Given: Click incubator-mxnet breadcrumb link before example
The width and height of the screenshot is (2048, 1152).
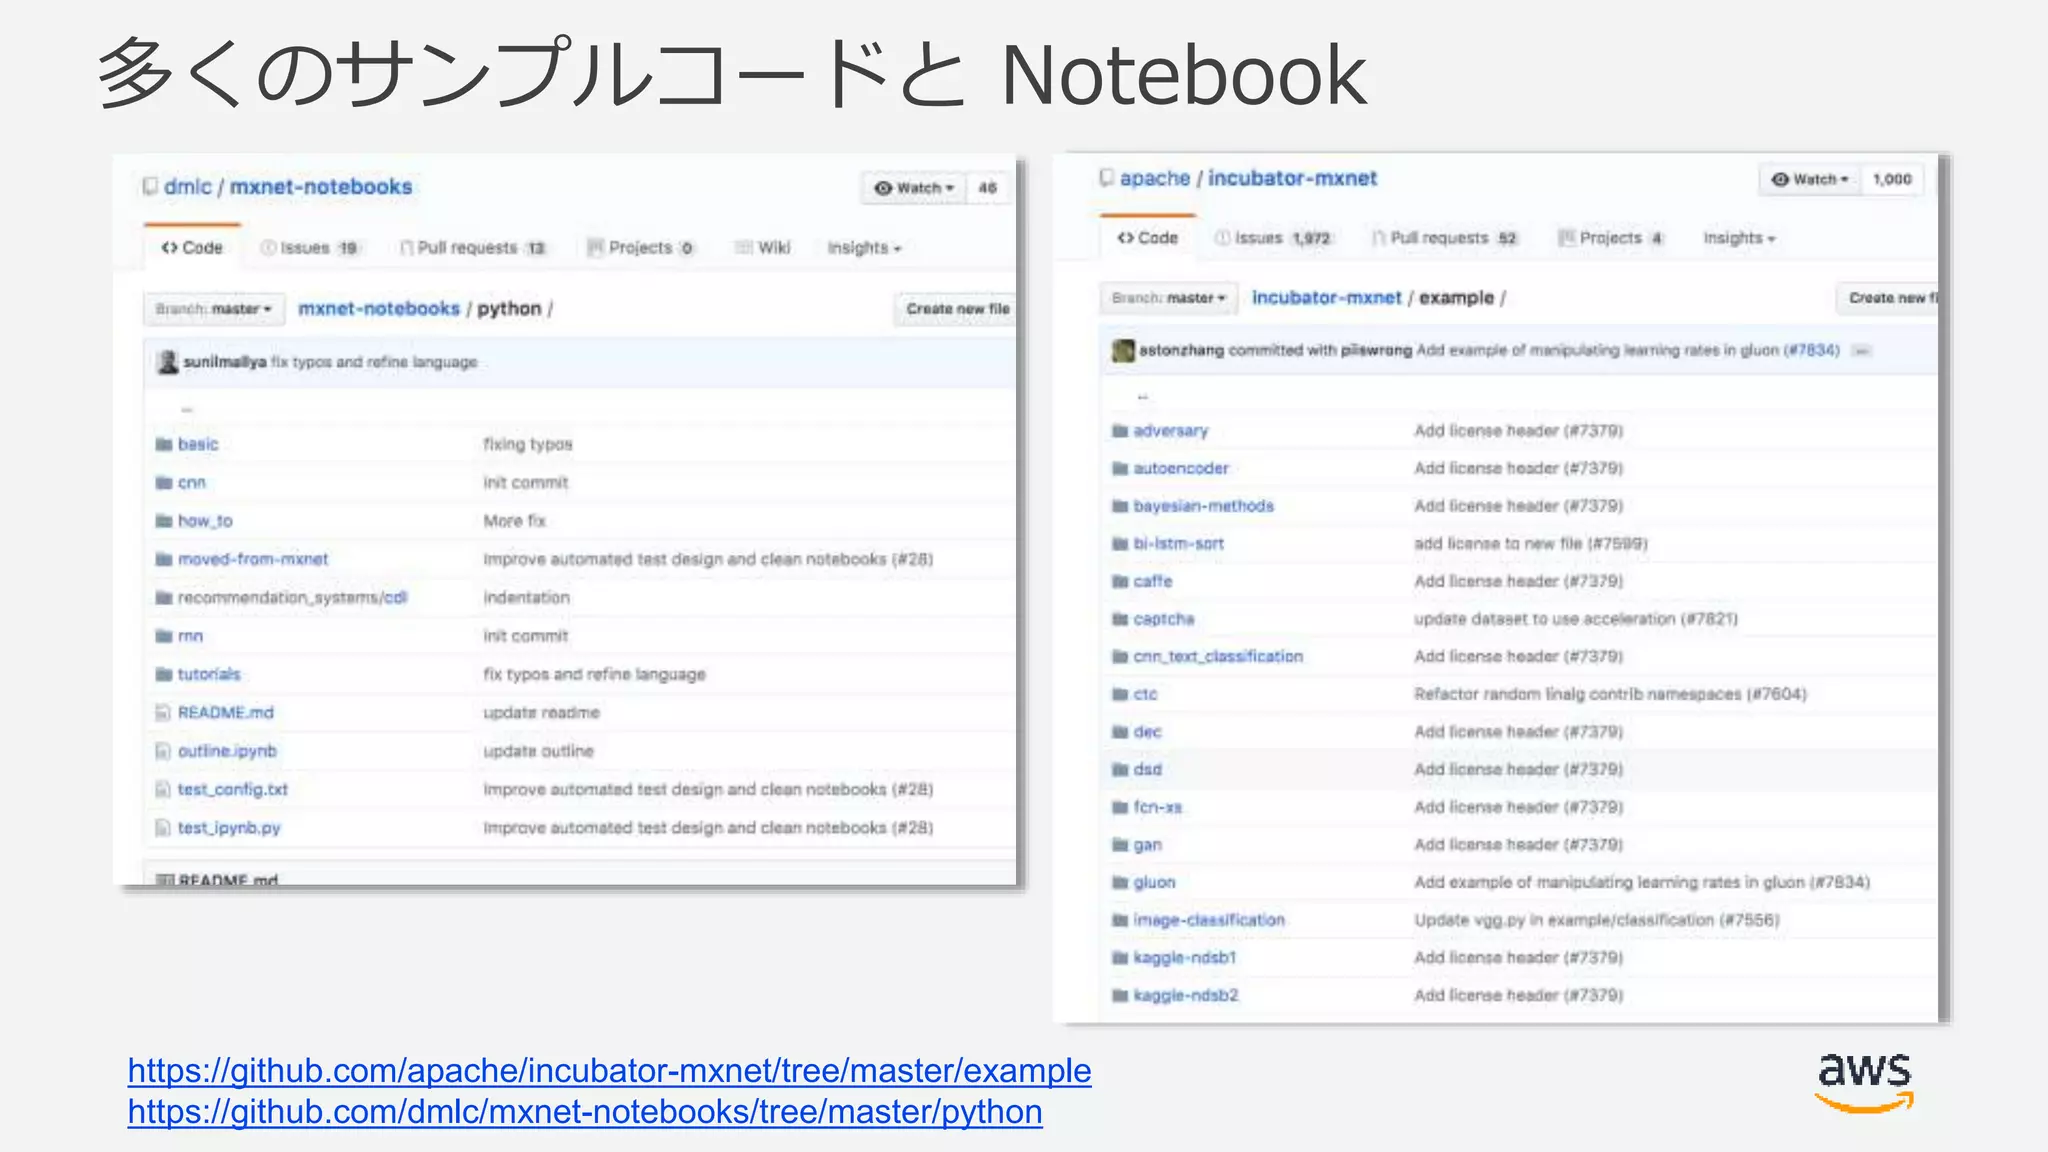Looking at the screenshot, I should tap(1327, 298).
